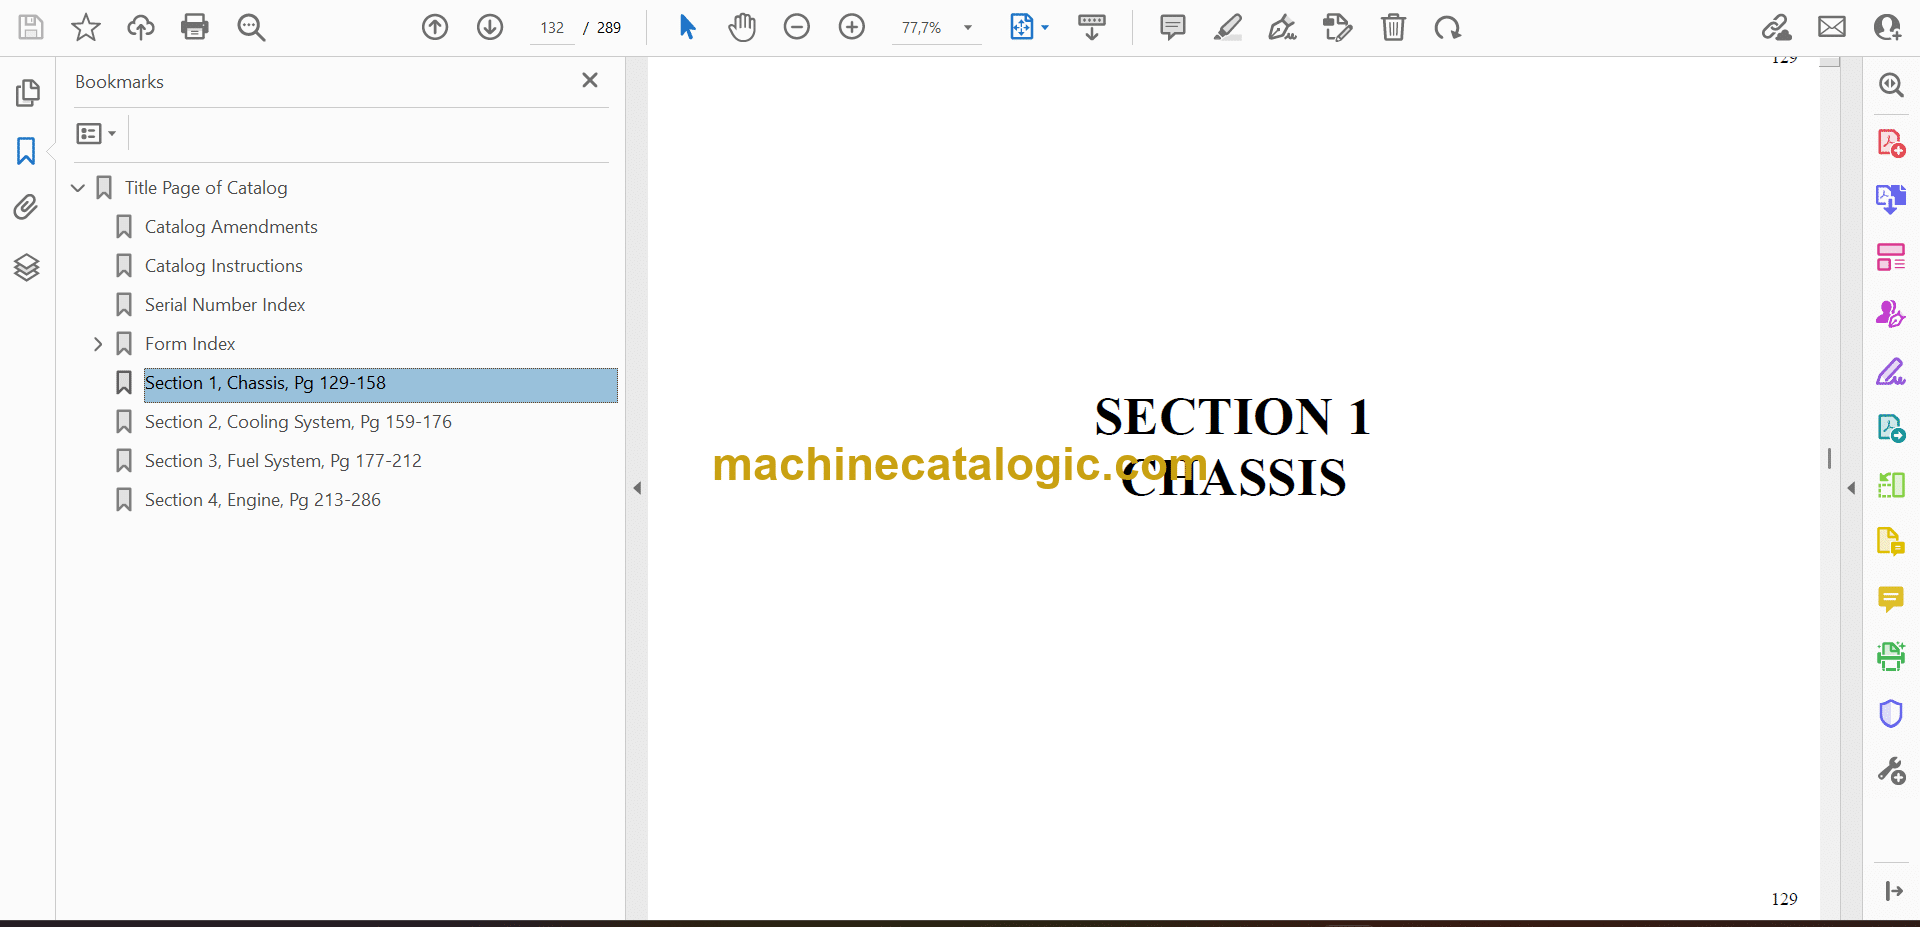Open Serial Number Index bookmark
1920x927 pixels.
(x=225, y=305)
